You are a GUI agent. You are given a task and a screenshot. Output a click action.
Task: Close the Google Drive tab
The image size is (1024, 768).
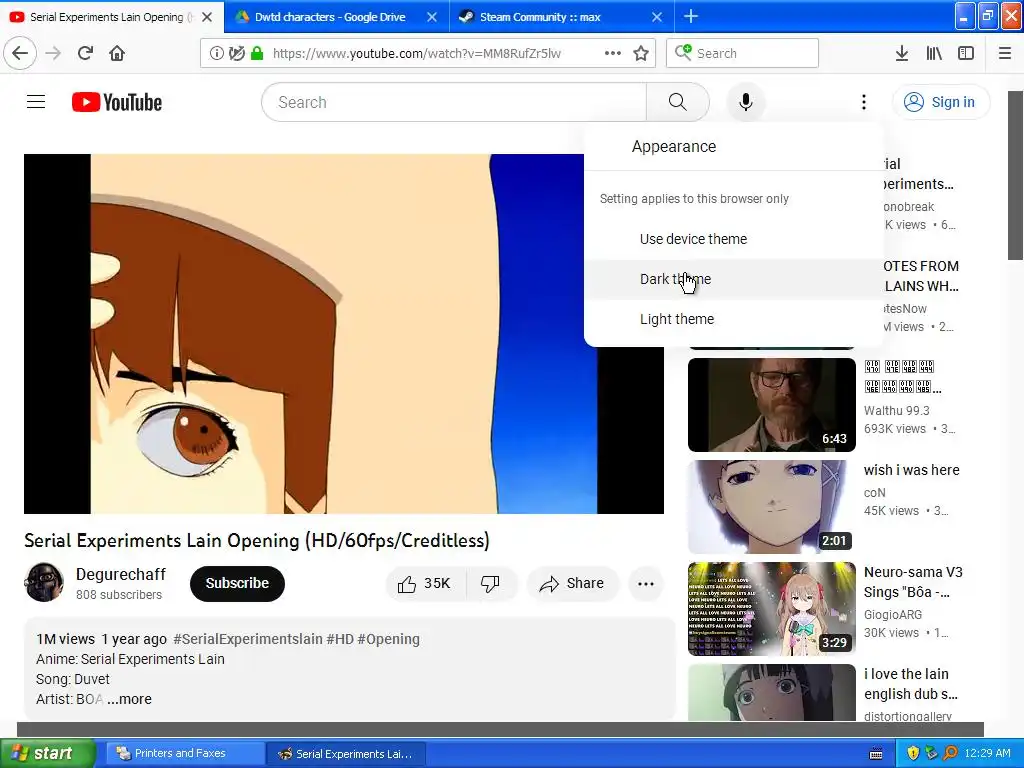432,17
